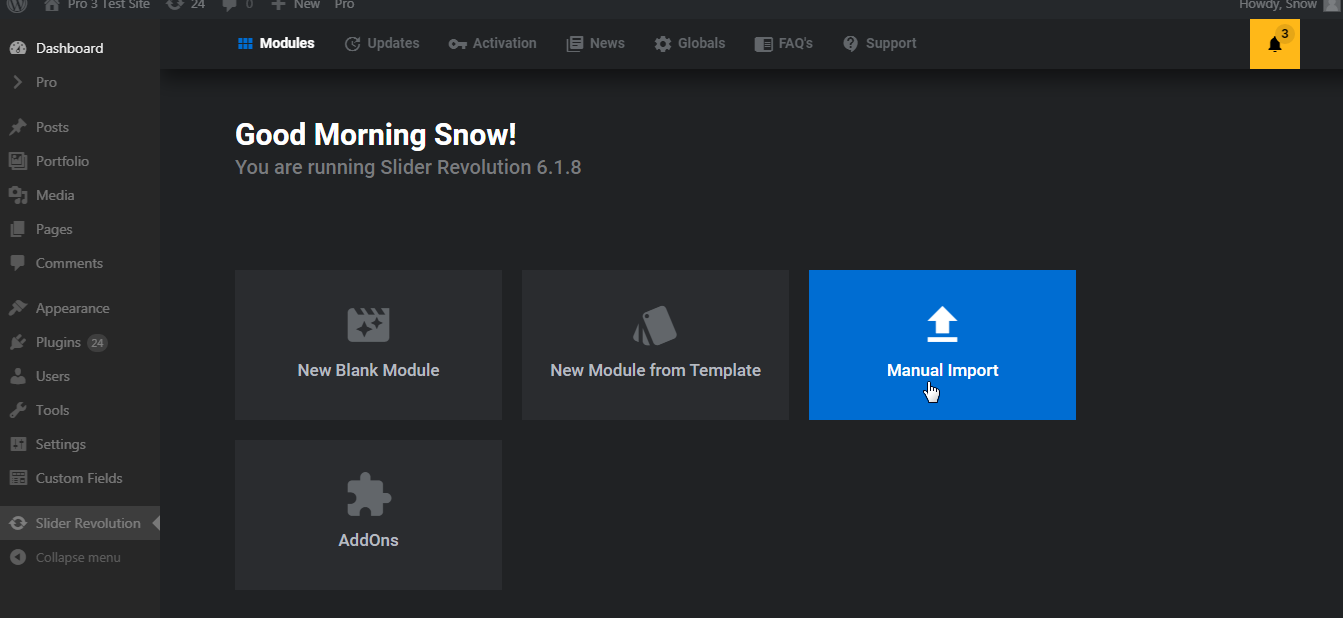Click the Activation key icon
1343x618 pixels.
pyautogui.click(x=458, y=44)
